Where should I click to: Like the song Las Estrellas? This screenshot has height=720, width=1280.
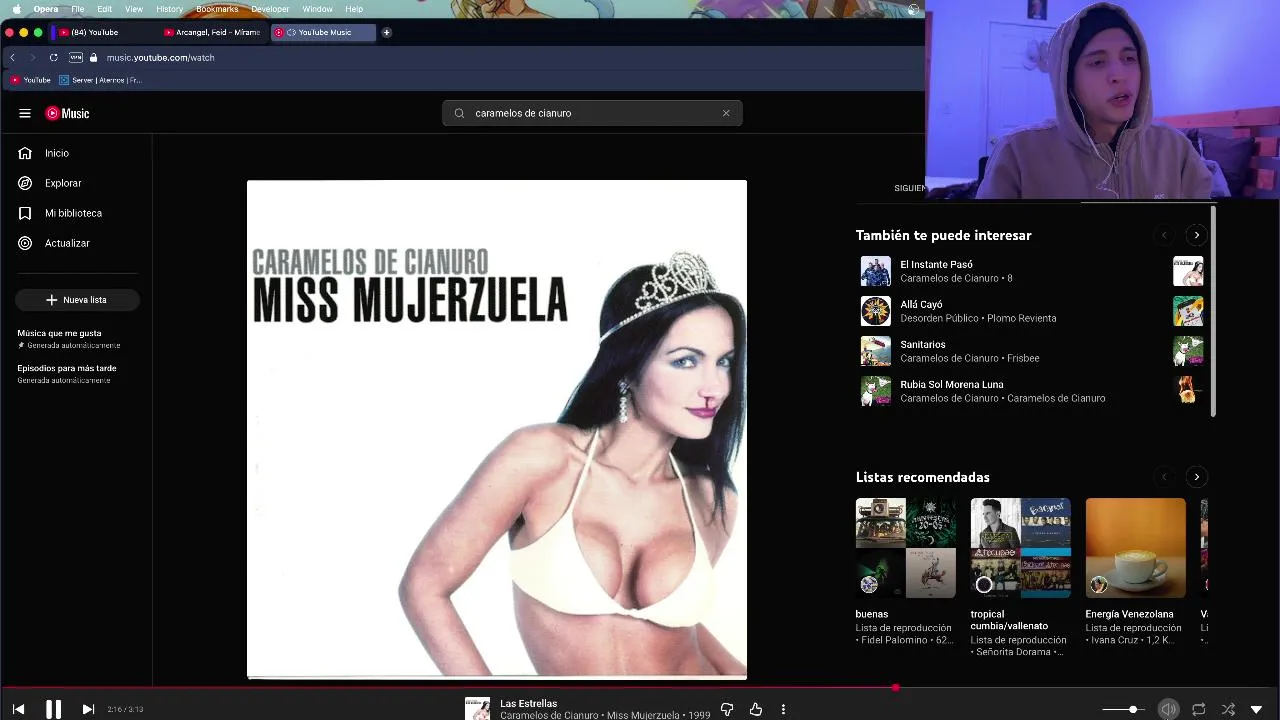[x=756, y=709]
